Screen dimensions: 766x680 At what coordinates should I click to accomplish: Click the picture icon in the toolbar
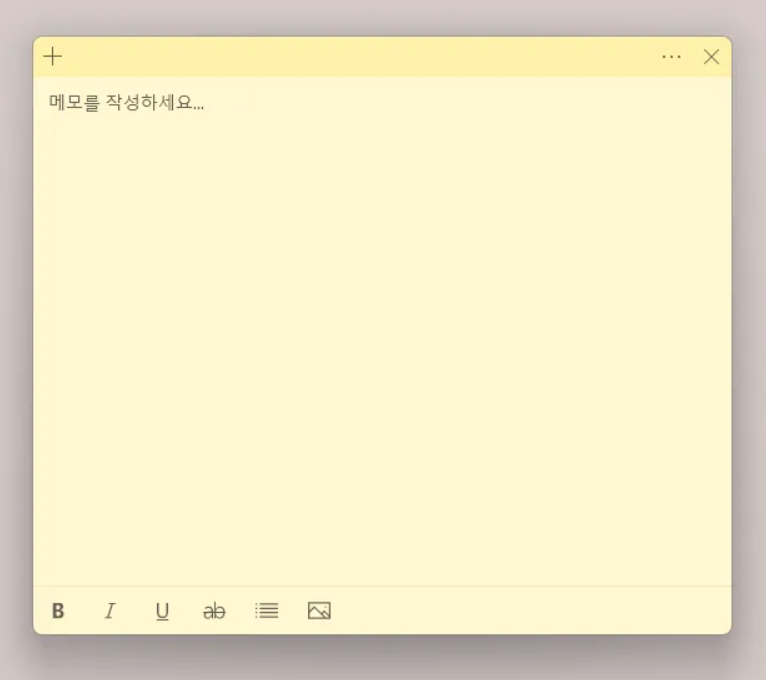pyautogui.click(x=319, y=611)
